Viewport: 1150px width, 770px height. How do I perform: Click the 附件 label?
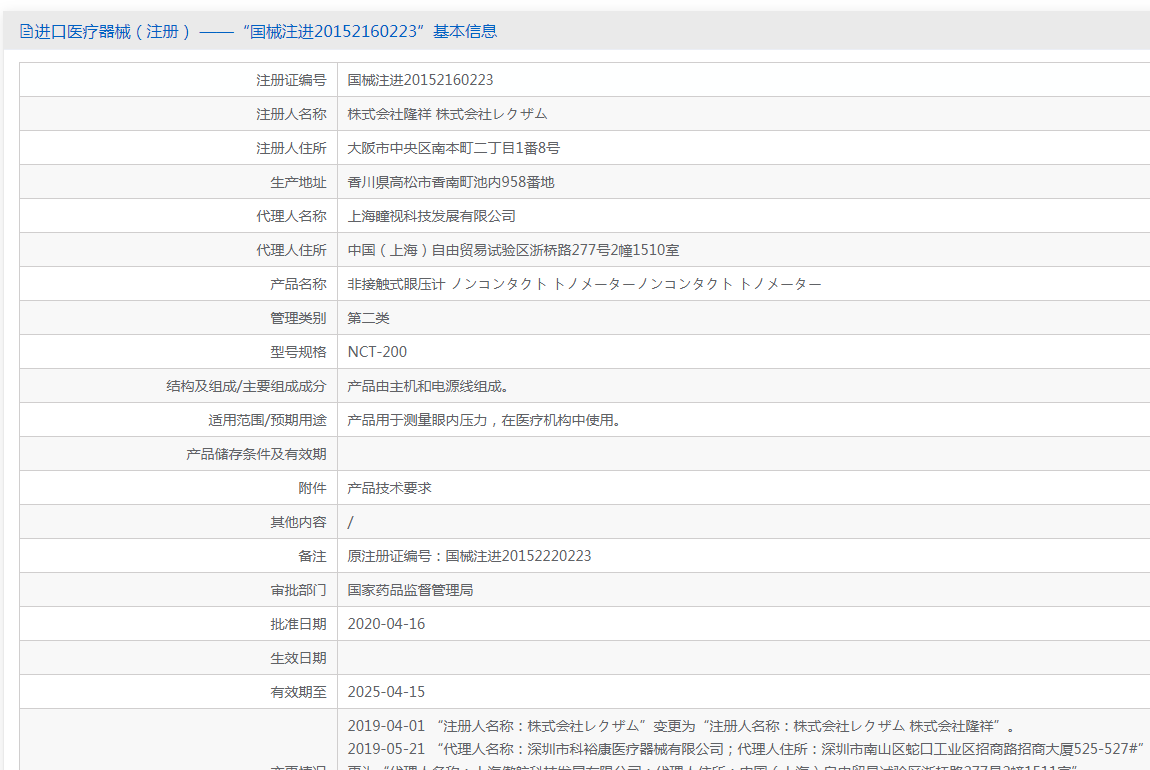[x=312, y=488]
